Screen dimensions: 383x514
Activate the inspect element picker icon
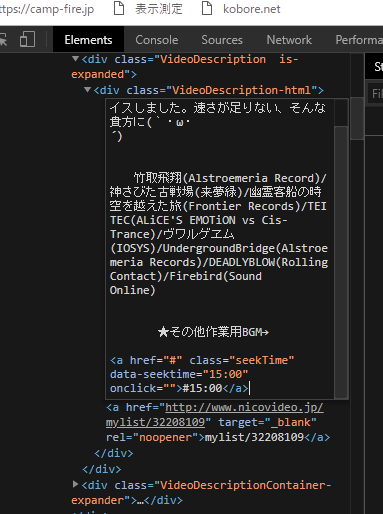[3, 40]
